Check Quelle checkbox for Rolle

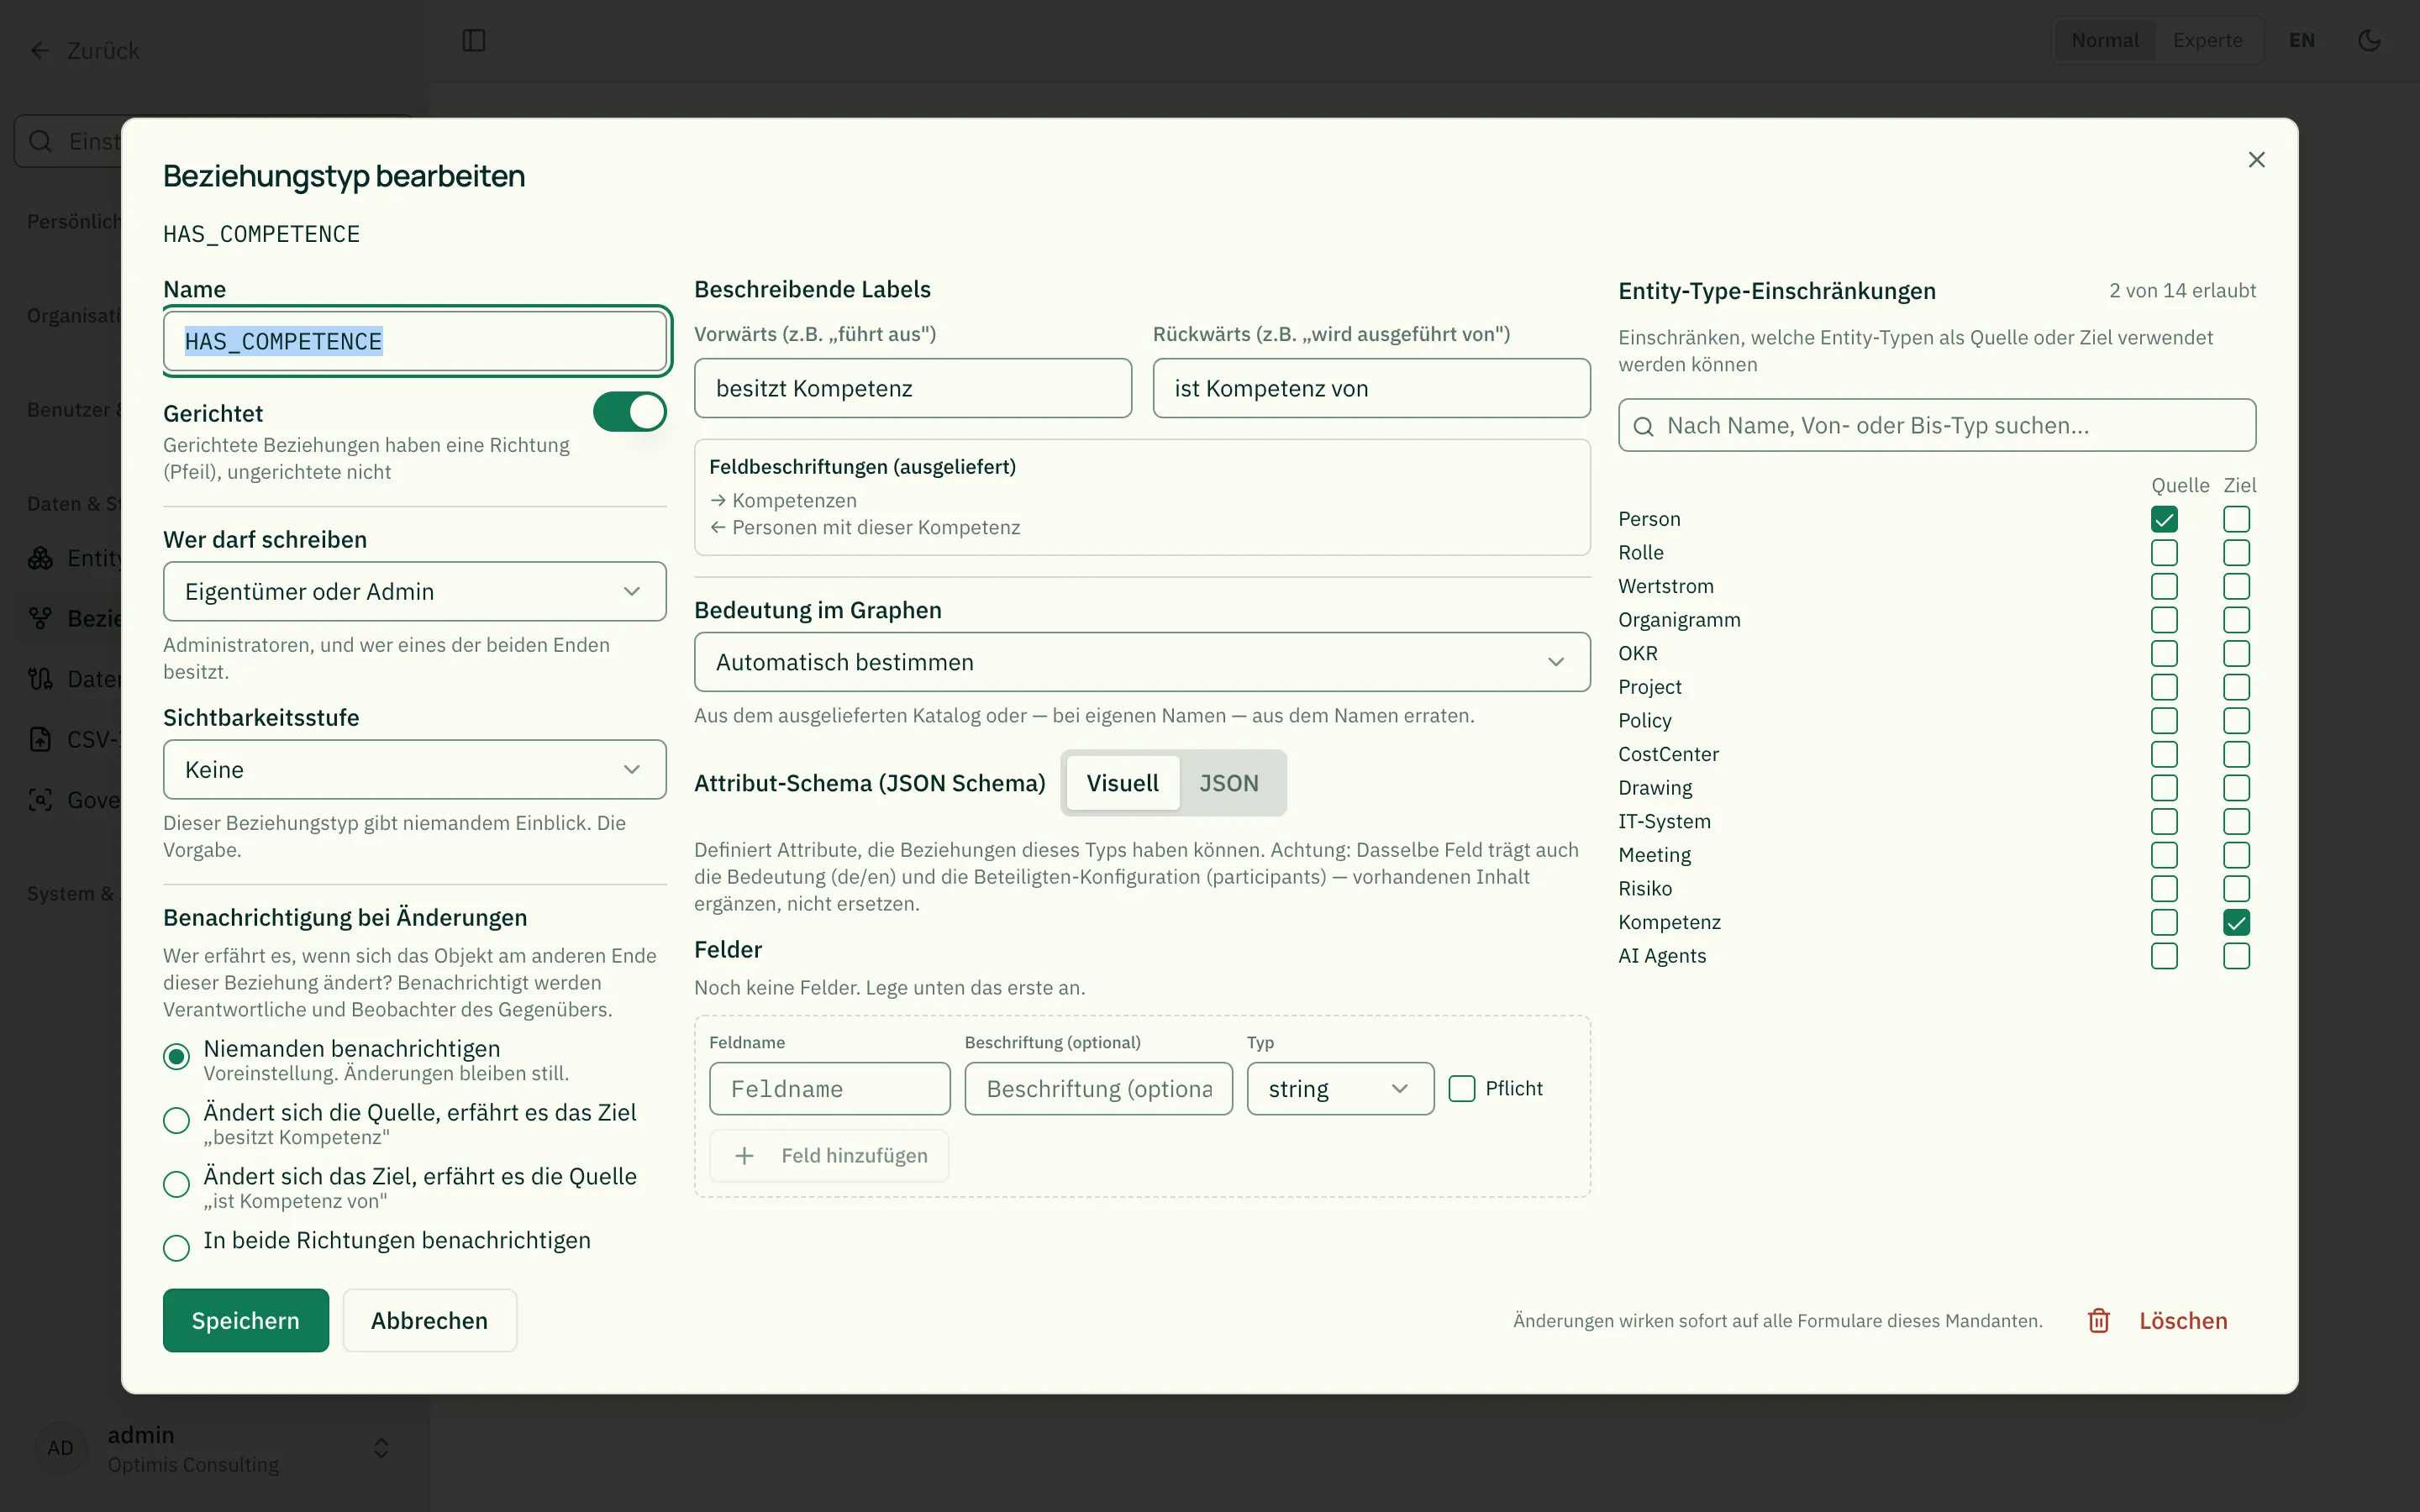pyautogui.click(x=2164, y=553)
